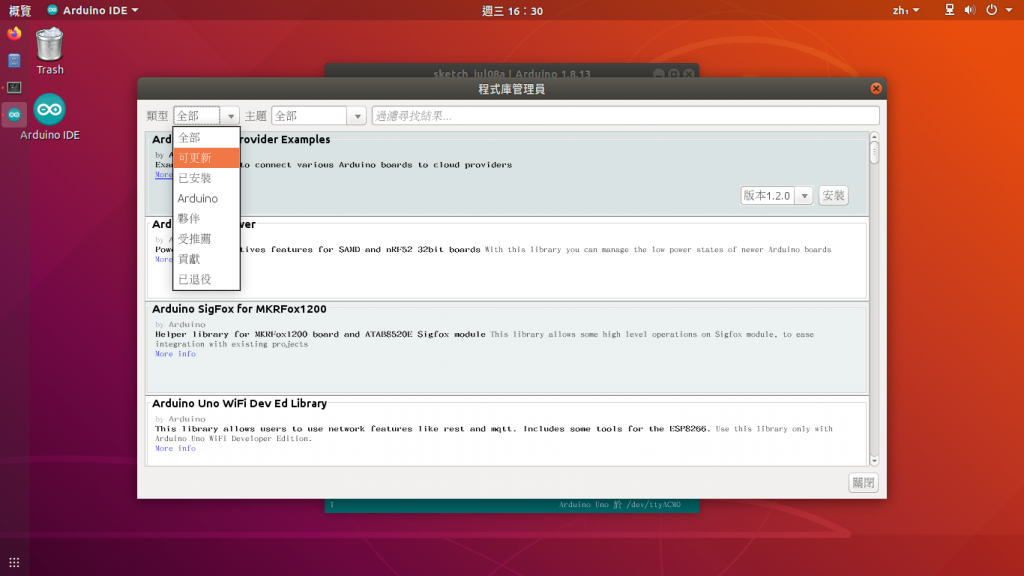
Task: Click the library list scrollbar thumb
Action: (874, 153)
